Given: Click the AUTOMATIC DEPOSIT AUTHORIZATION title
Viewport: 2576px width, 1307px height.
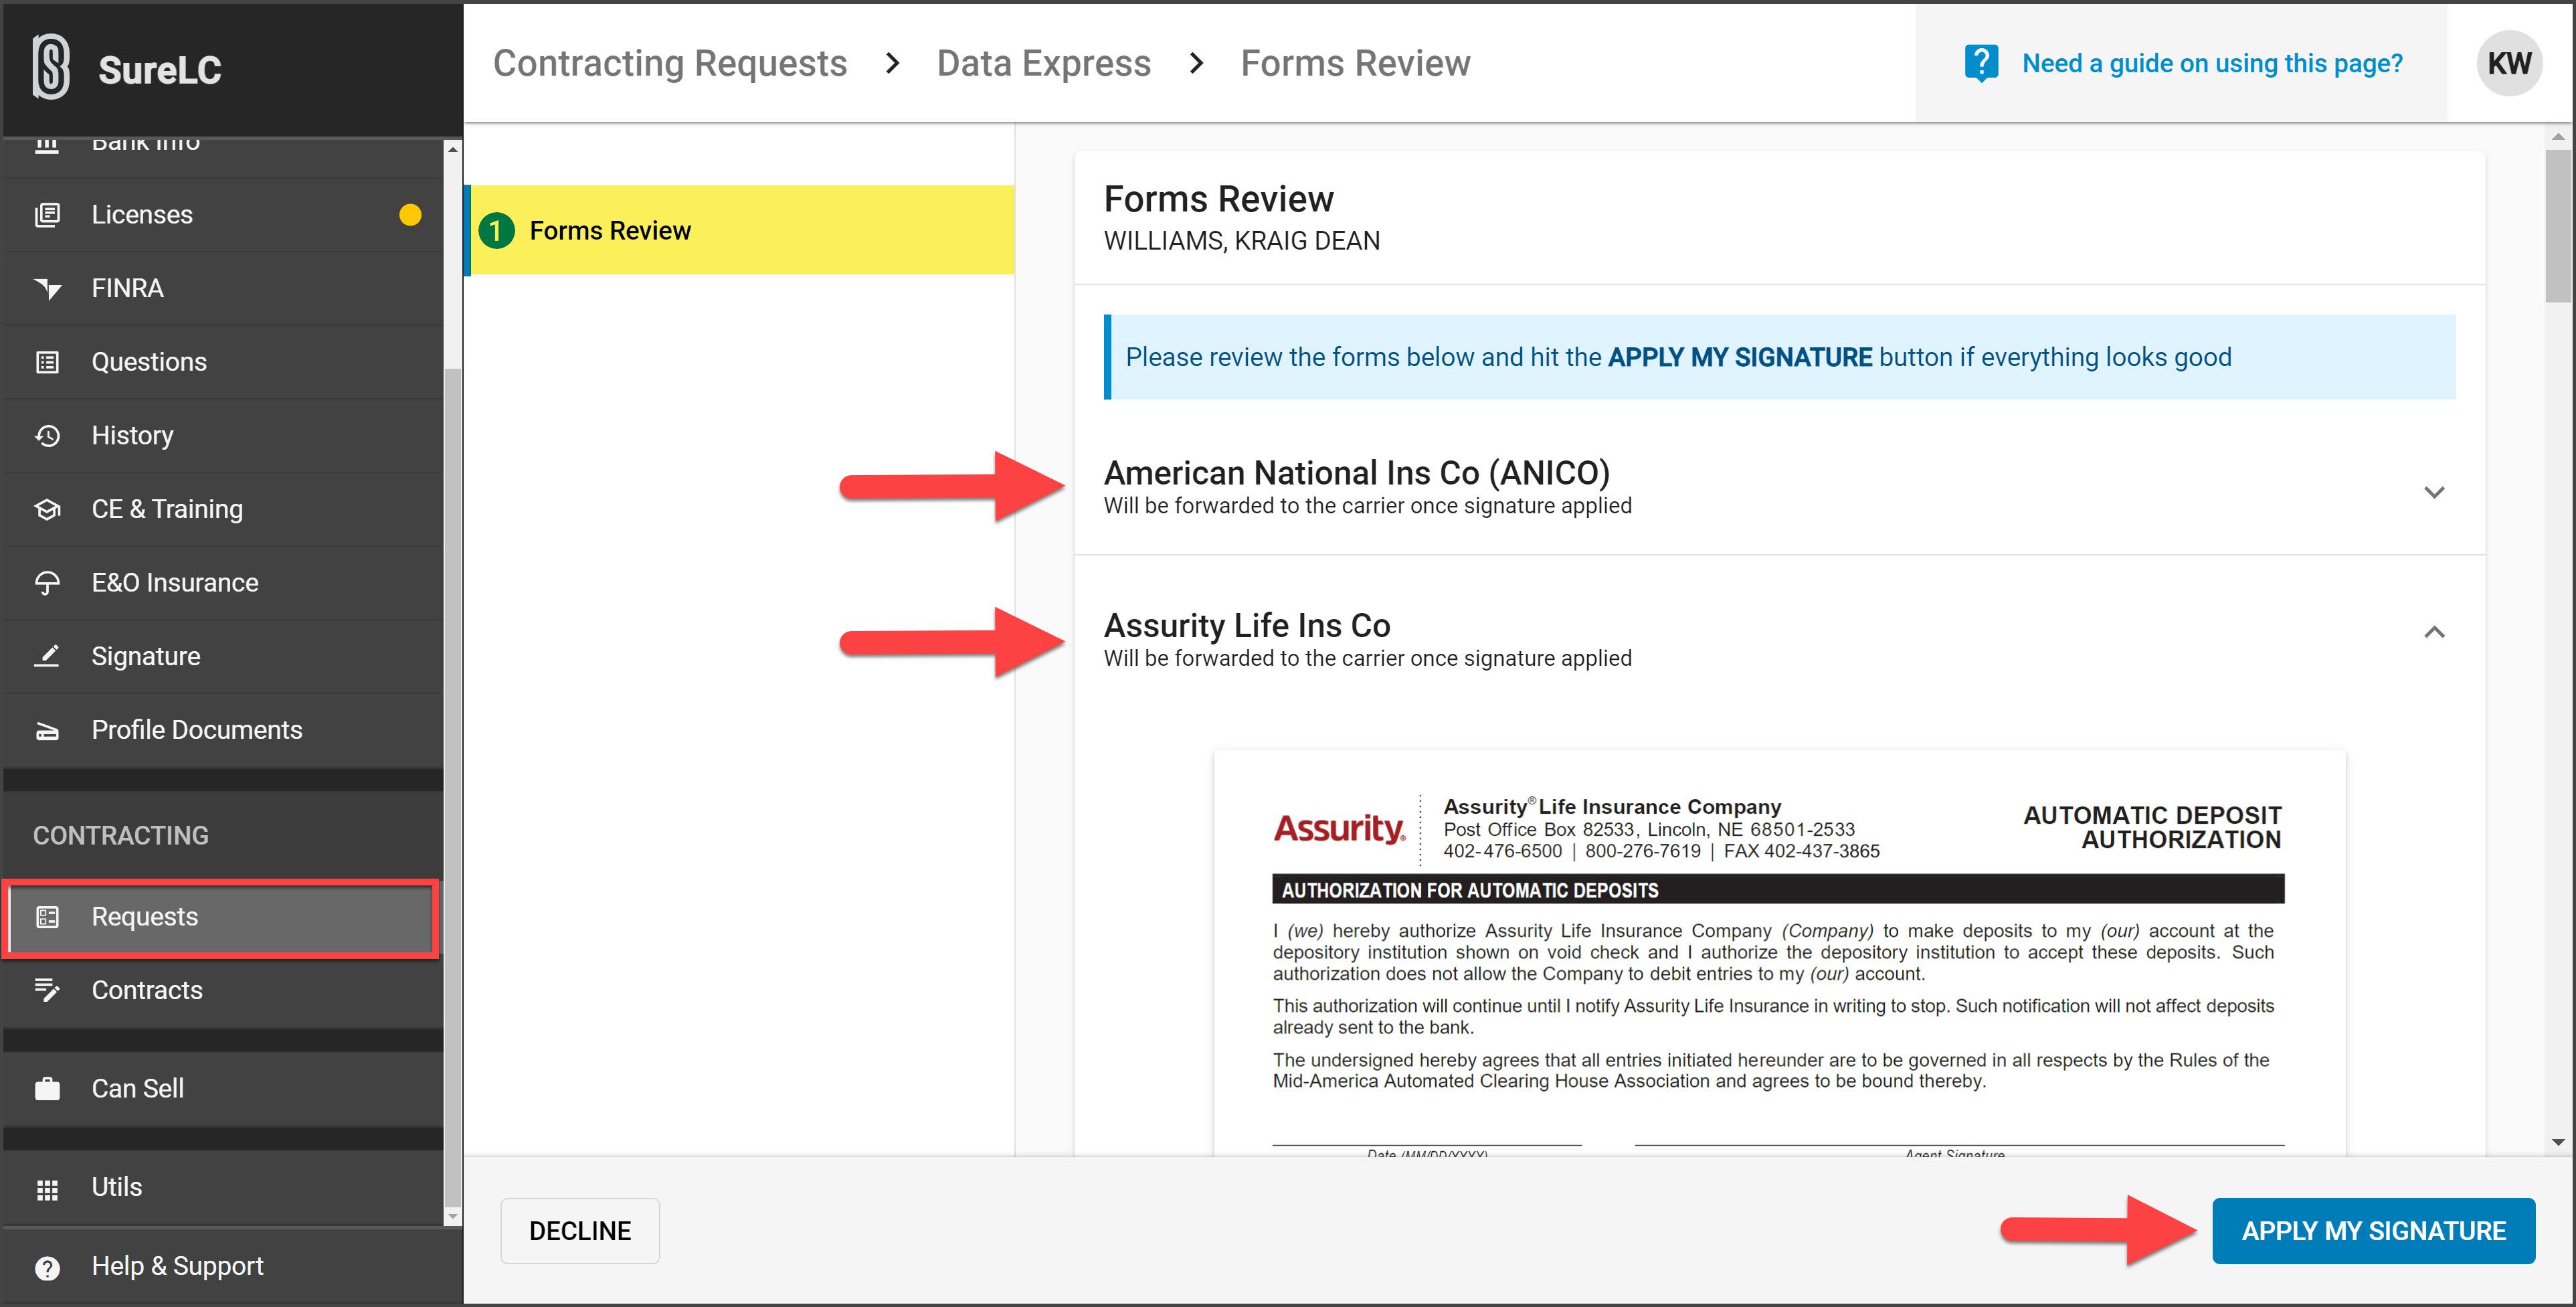Looking at the screenshot, I should tap(2152, 828).
